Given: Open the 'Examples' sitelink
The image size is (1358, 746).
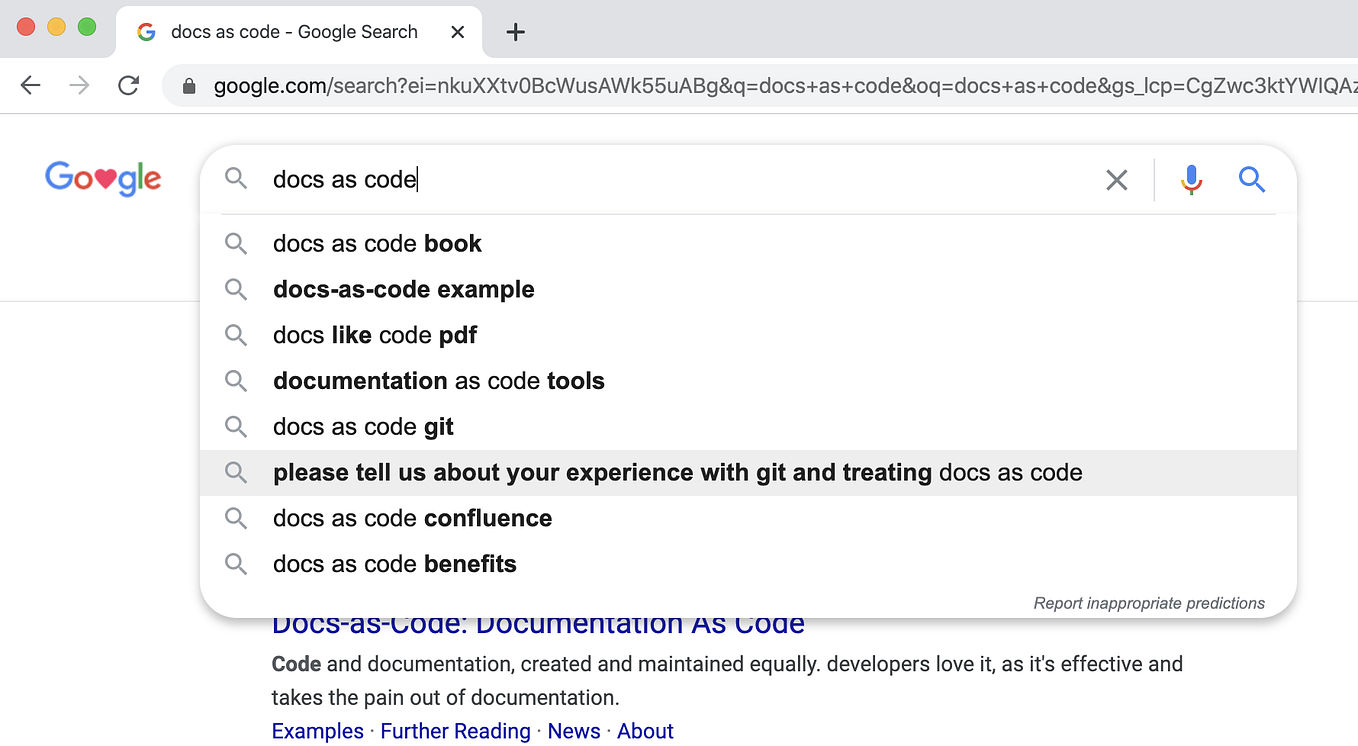Looking at the screenshot, I should (x=317, y=731).
